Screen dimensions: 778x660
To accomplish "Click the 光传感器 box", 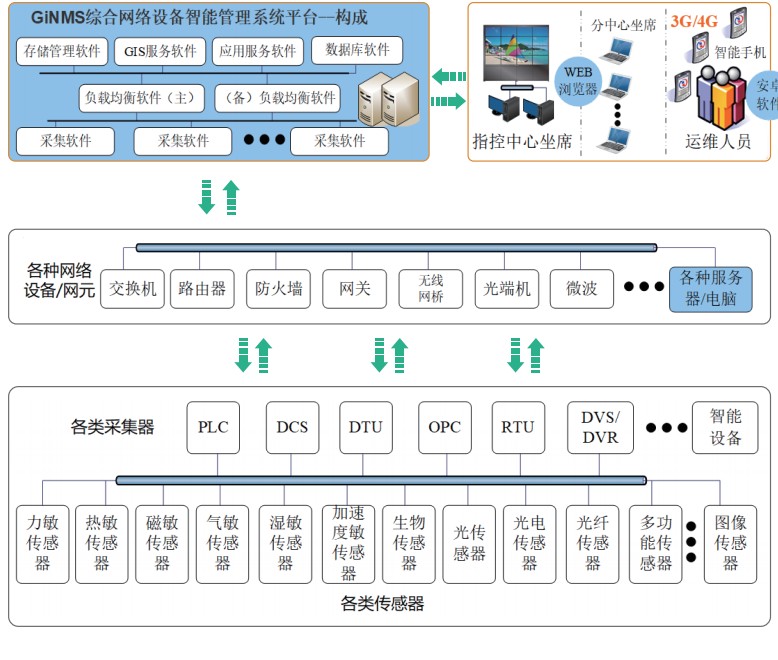I will click(x=469, y=544).
